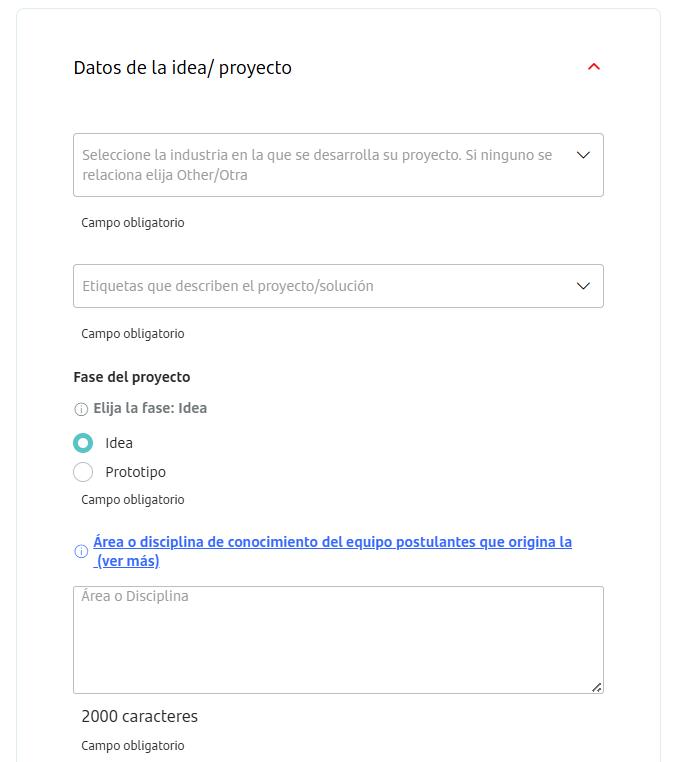680x762 pixels.
Task: Click info icon beside Área o disciplina link
Action: [81, 551]
